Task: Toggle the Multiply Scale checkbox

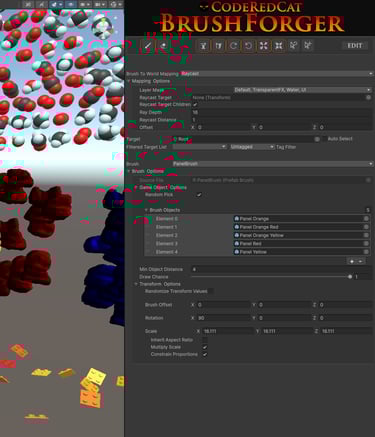Action: 205,347
